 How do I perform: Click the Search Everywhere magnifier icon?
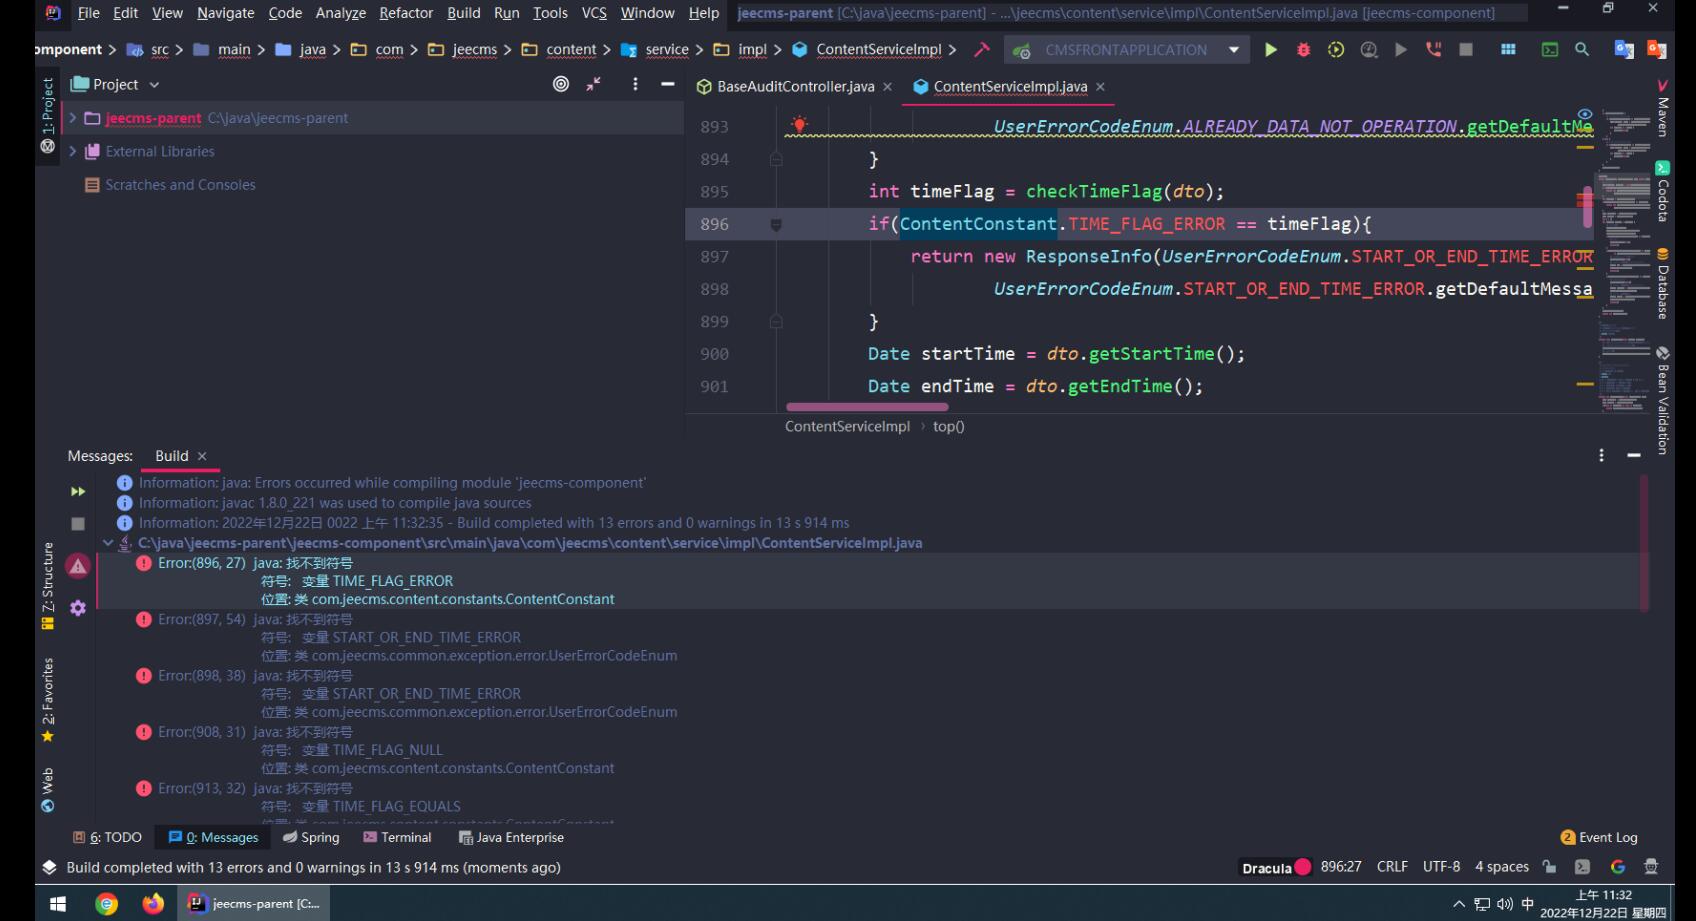1582,50
